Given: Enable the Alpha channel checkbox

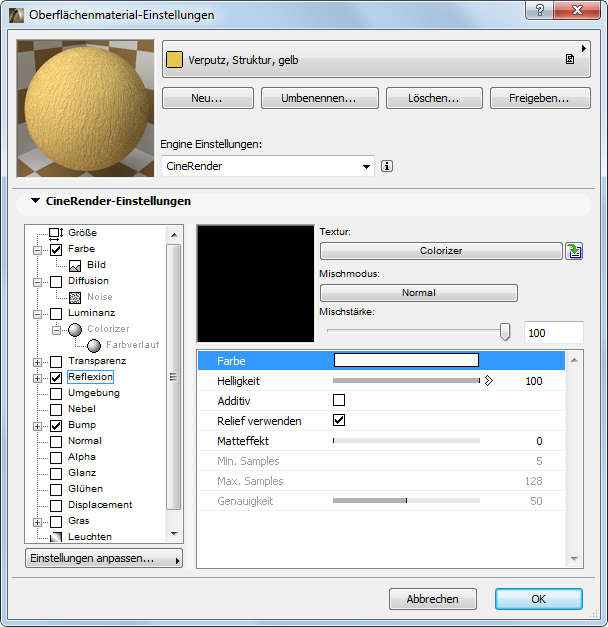Looking at the screenshot, I should pos(56,458).
